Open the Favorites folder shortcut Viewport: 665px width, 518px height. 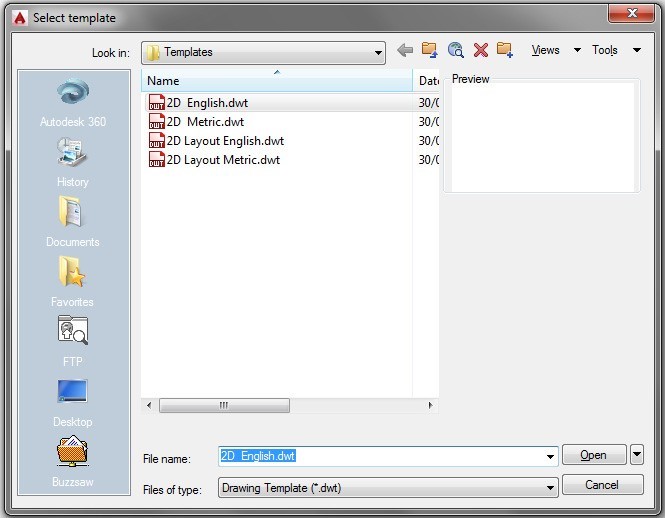point(73,274)
